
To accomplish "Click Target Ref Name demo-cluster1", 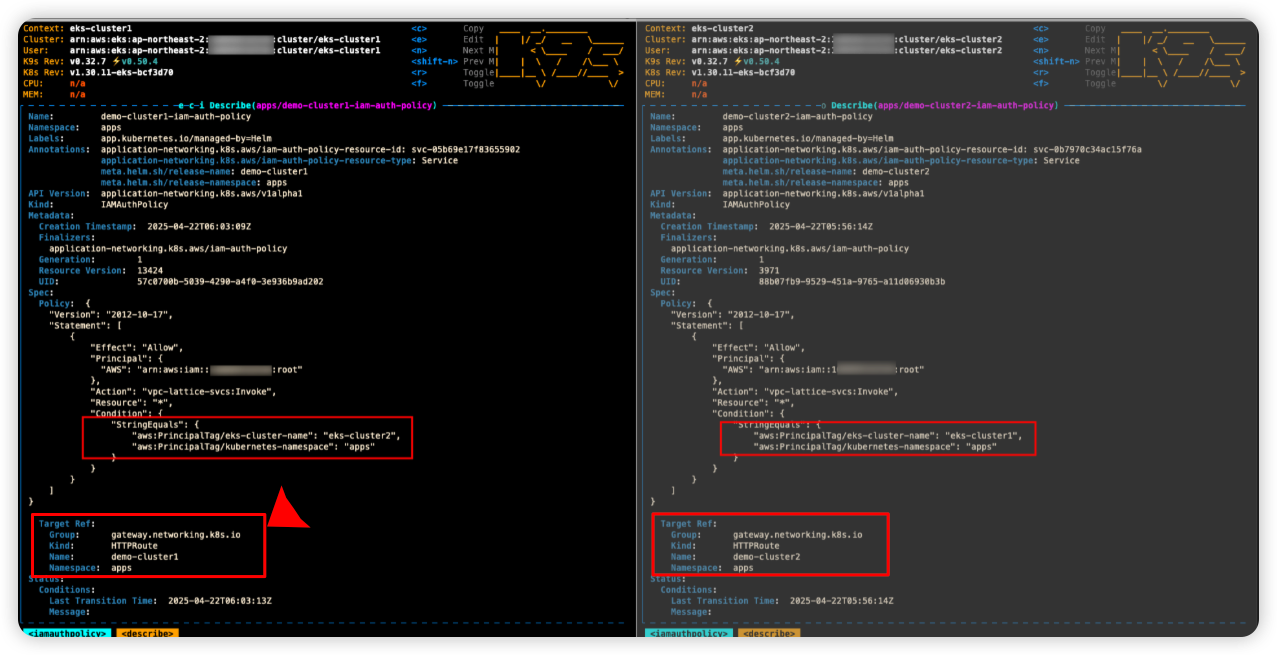I will (x=145, y=556).
